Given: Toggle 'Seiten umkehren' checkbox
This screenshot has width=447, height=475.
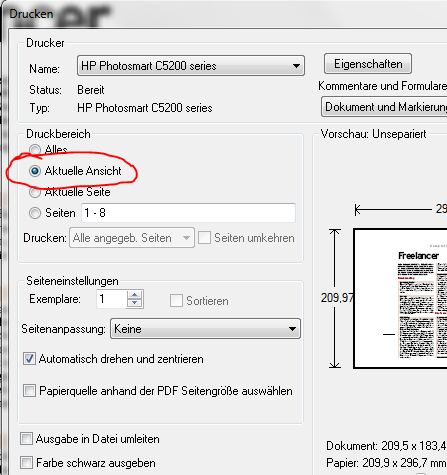Looking at the screenshot, I should click(204, 238).
